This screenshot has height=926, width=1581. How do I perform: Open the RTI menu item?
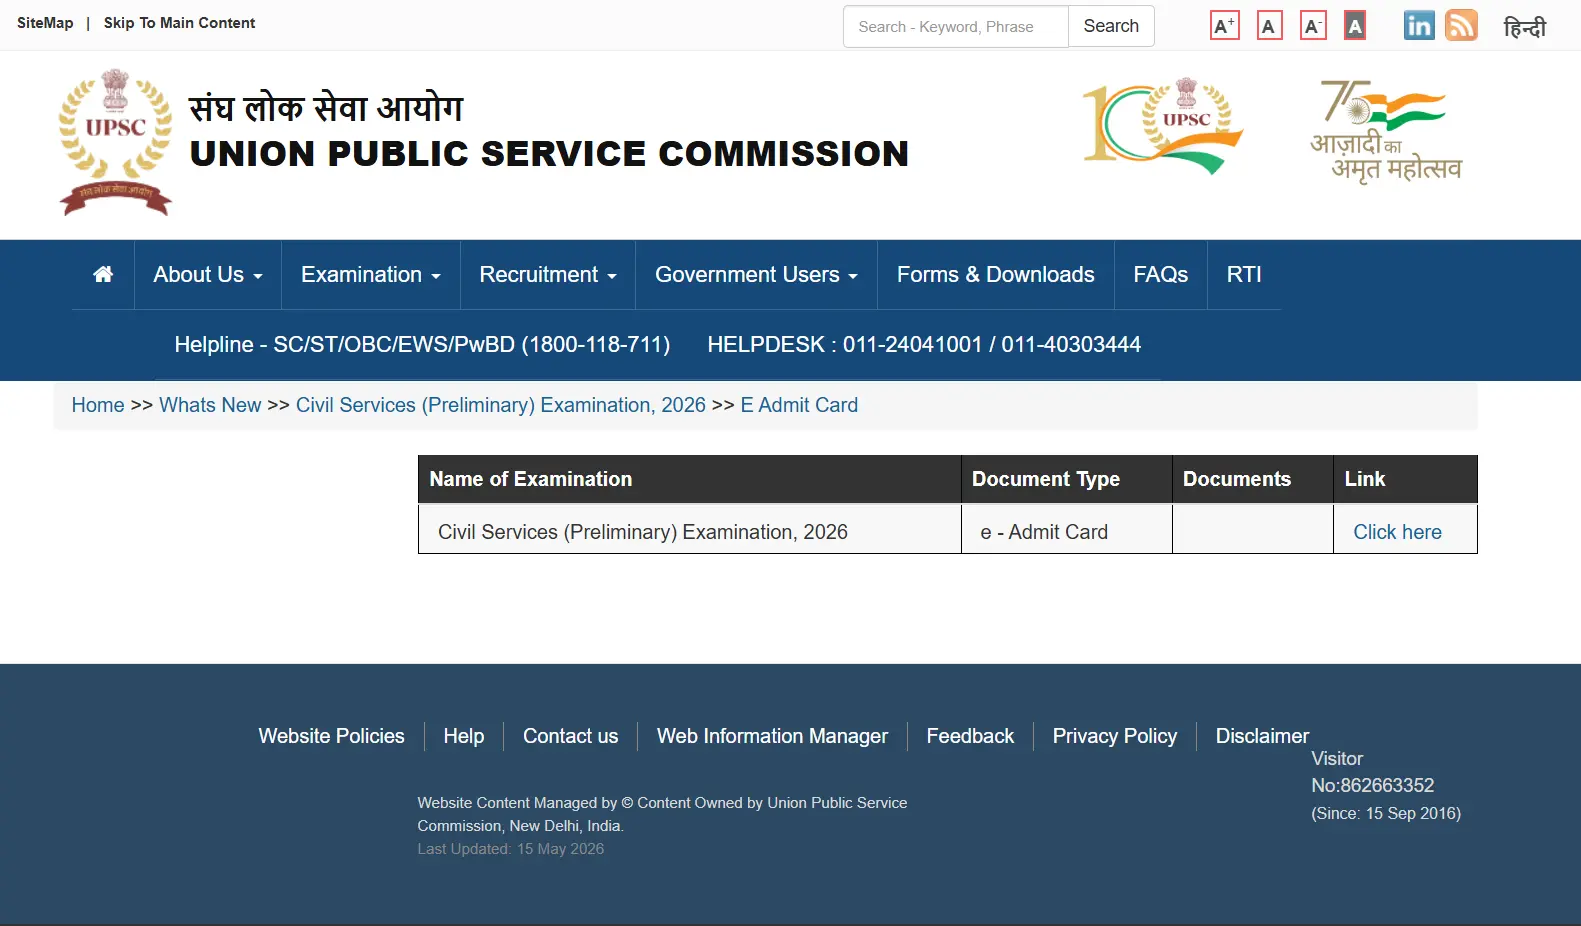coord(1244,274)
